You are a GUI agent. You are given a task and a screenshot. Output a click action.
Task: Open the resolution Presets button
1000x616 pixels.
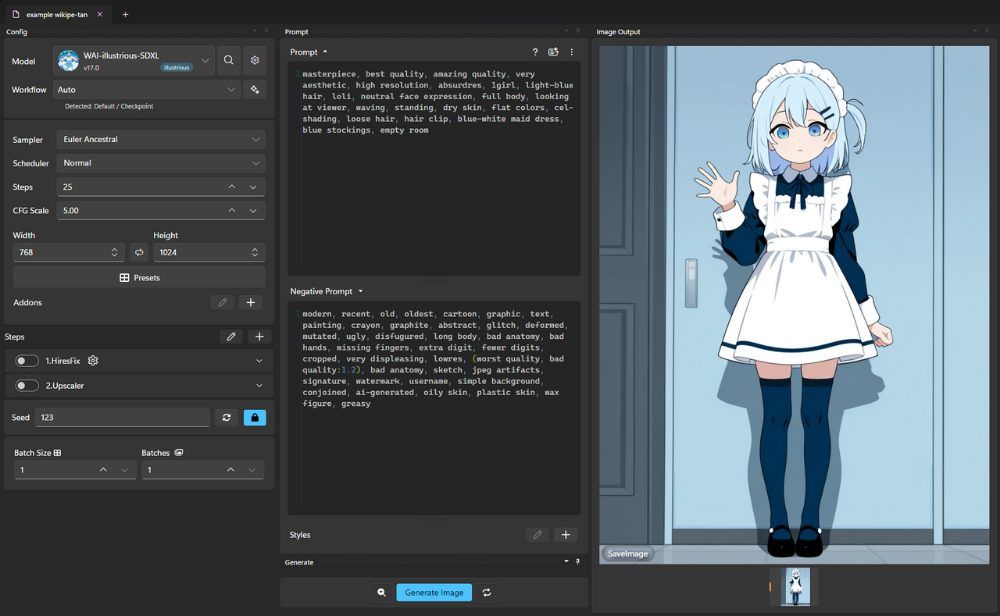(x=139, y=278)
